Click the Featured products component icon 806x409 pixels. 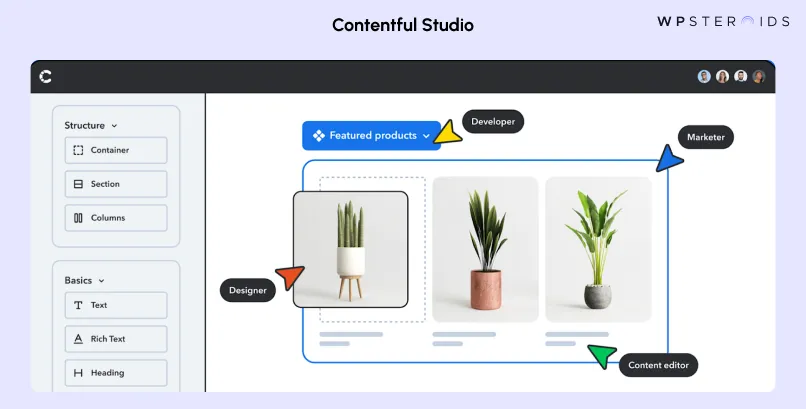(319, 136)
